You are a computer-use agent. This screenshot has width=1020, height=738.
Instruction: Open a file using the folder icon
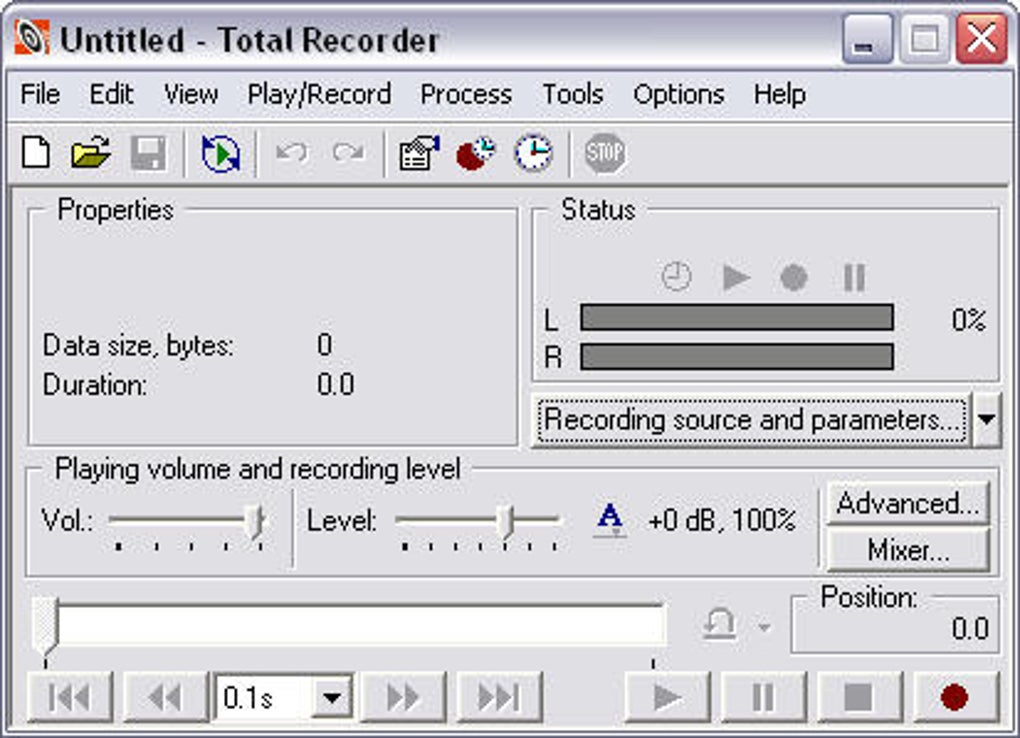(90, 153)
